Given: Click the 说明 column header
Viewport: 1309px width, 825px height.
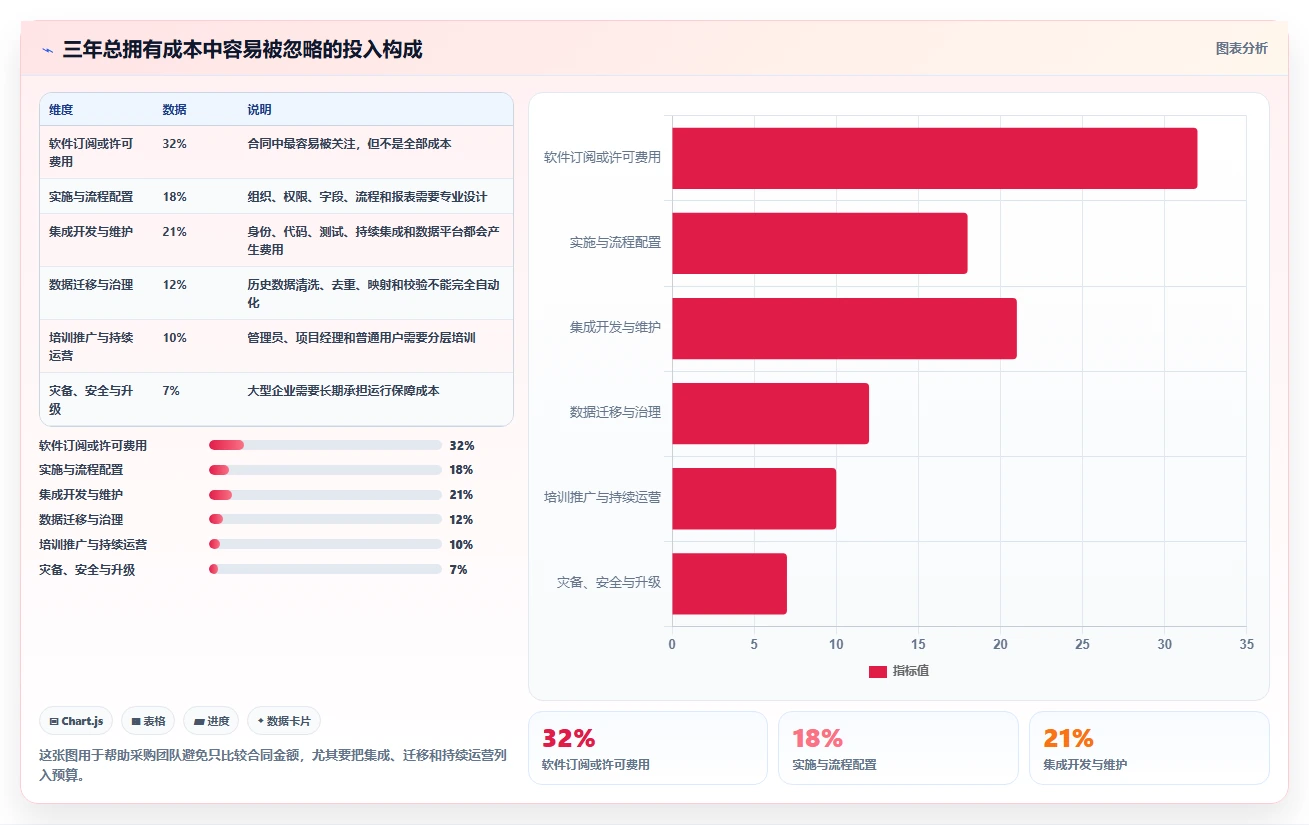Looking at the screenshot, I should click(259, 110).
